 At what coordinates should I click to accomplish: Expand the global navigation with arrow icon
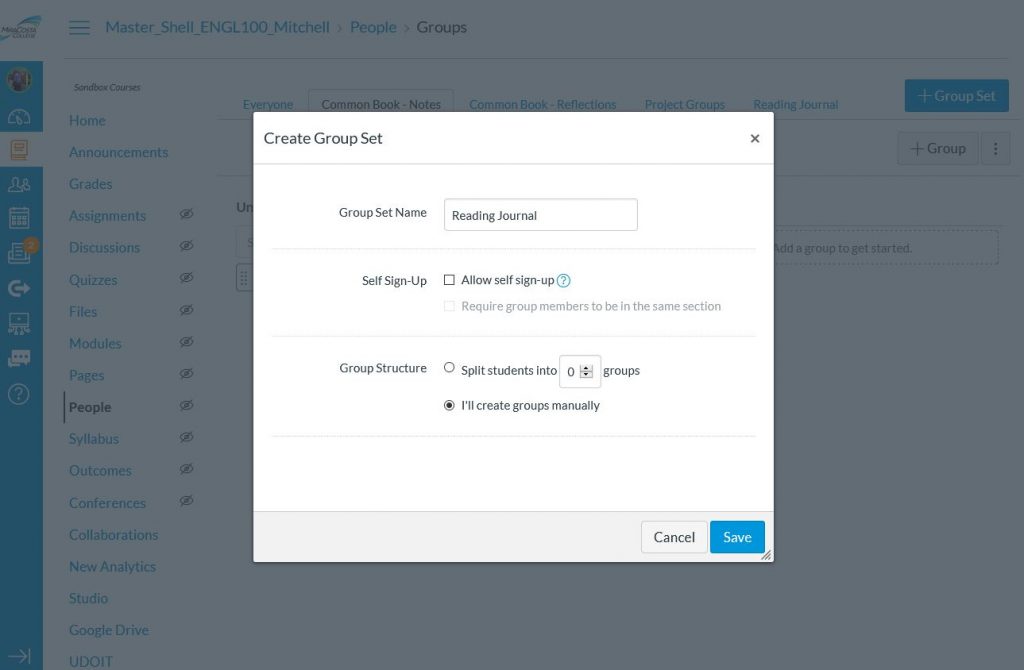tap(19, 656)
